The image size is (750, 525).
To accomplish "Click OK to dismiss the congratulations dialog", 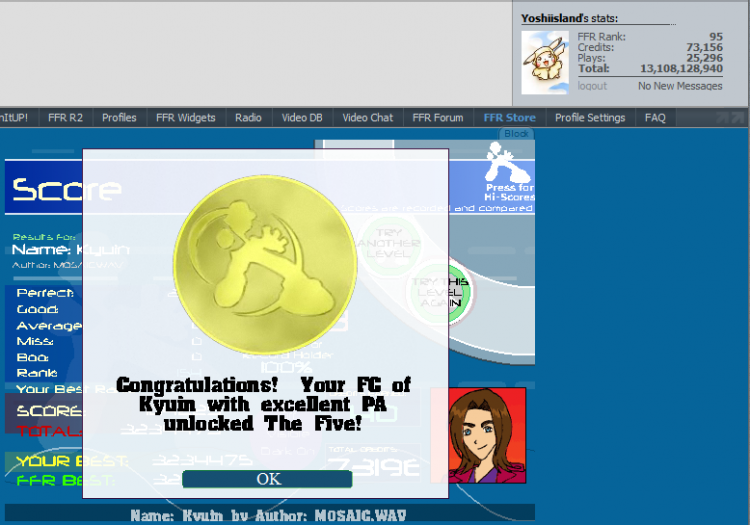I will [267, 479].
